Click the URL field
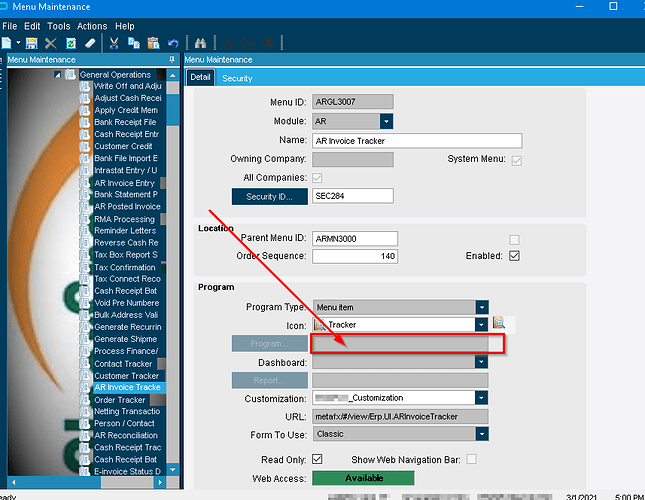Image resolution: width=645 pixels, height=500 pixels. [x=400, y=417]
